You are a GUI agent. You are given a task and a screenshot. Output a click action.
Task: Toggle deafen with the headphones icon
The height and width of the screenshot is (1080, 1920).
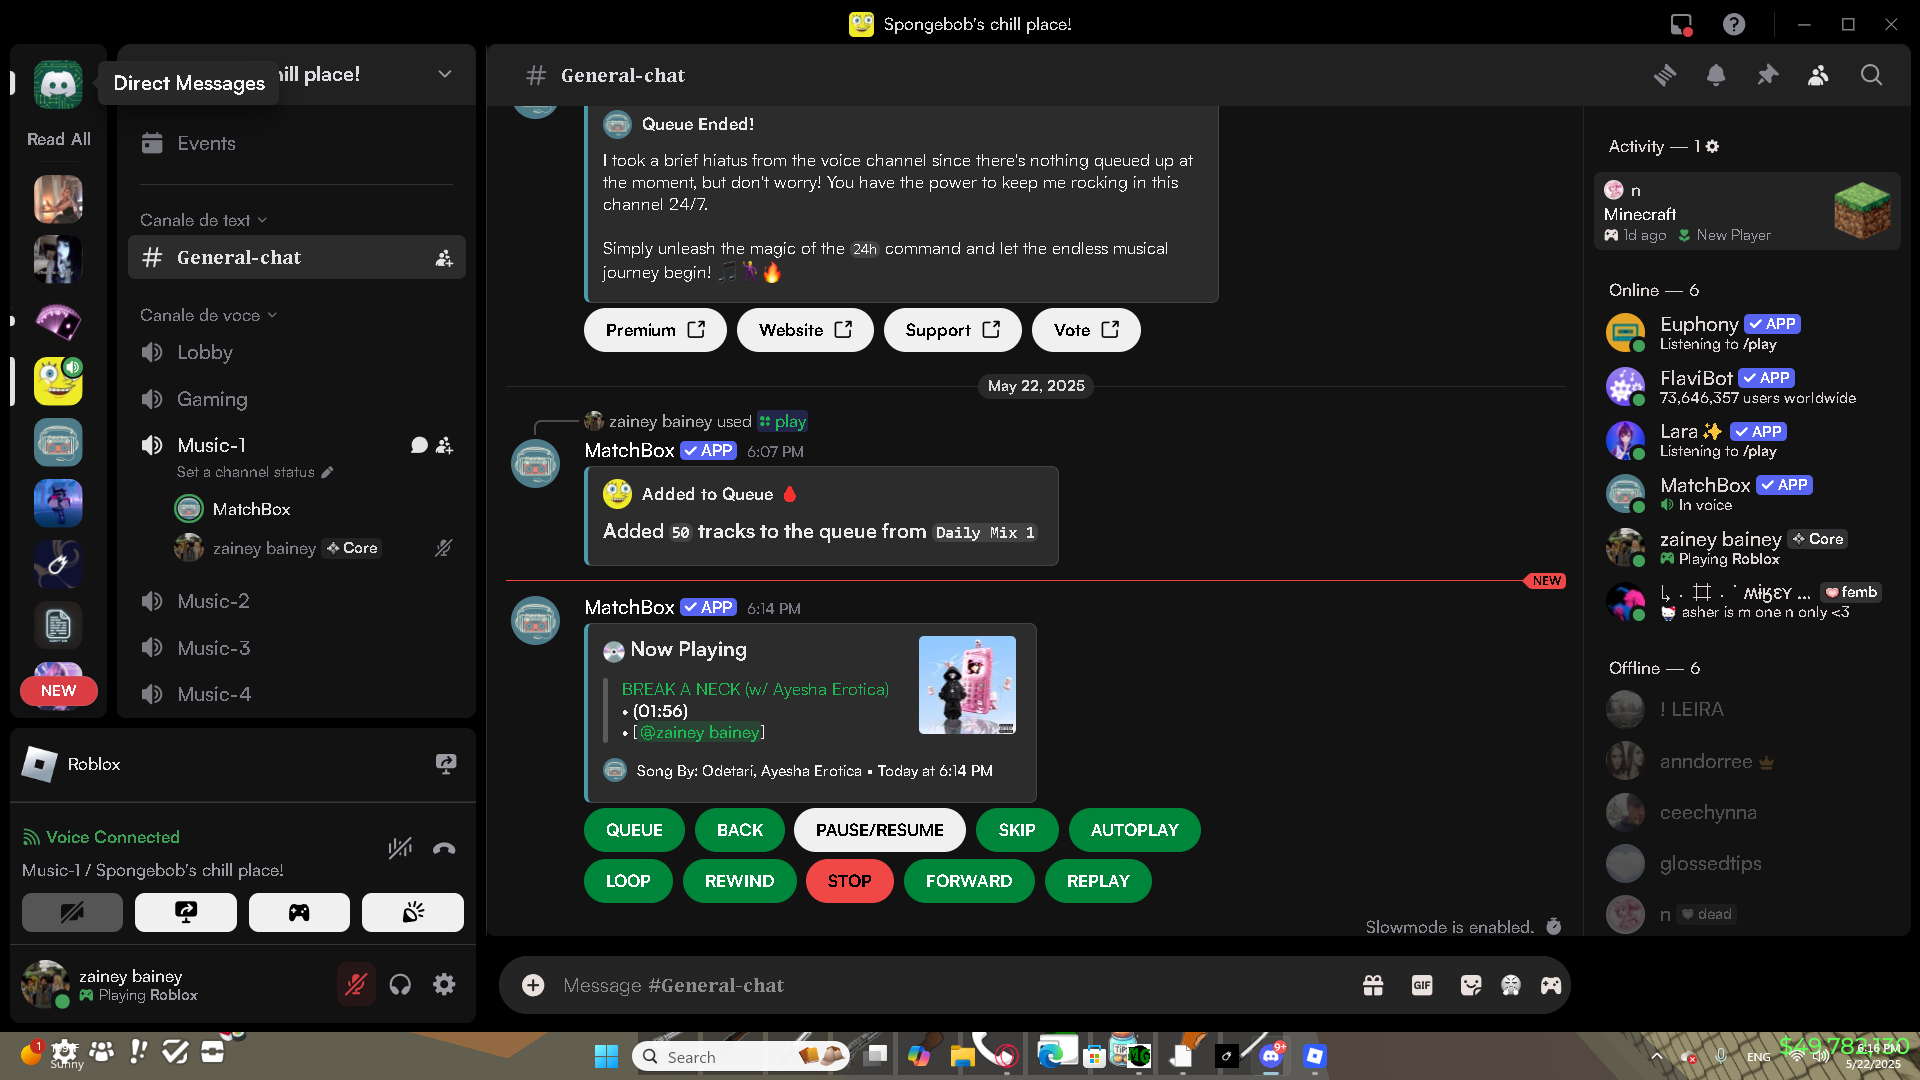(x=400, y=985)
